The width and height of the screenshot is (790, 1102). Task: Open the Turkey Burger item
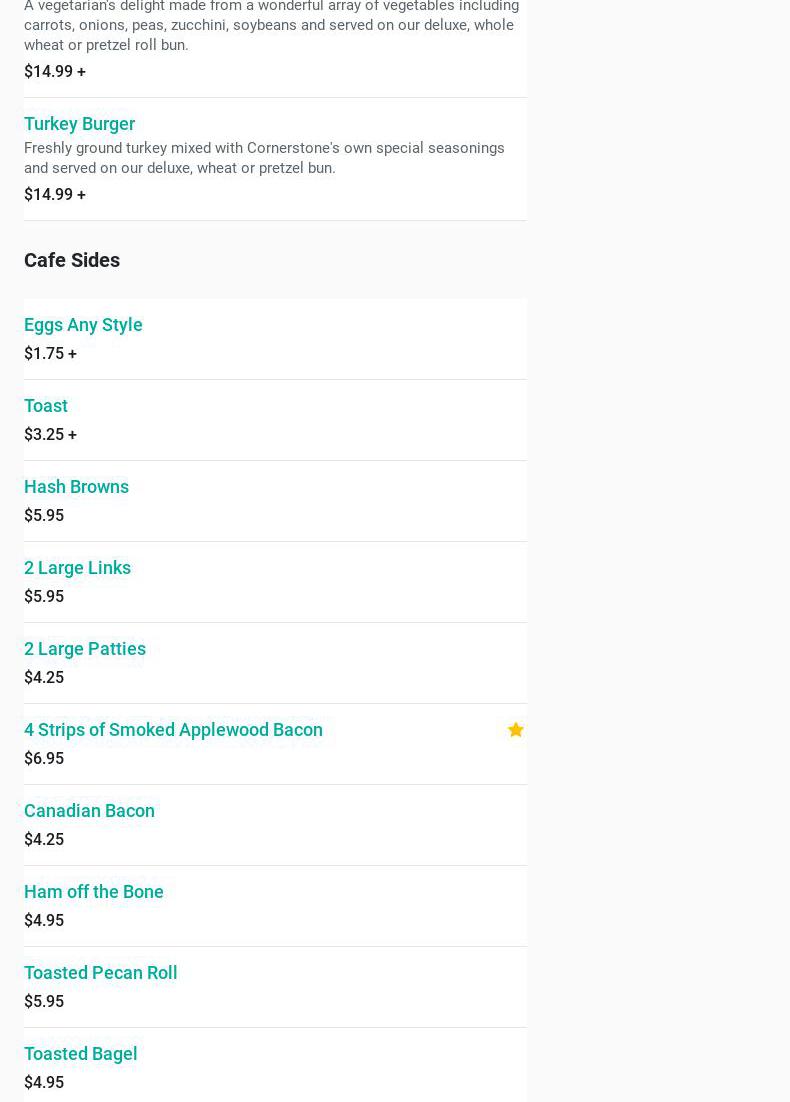tap(79, 124)
